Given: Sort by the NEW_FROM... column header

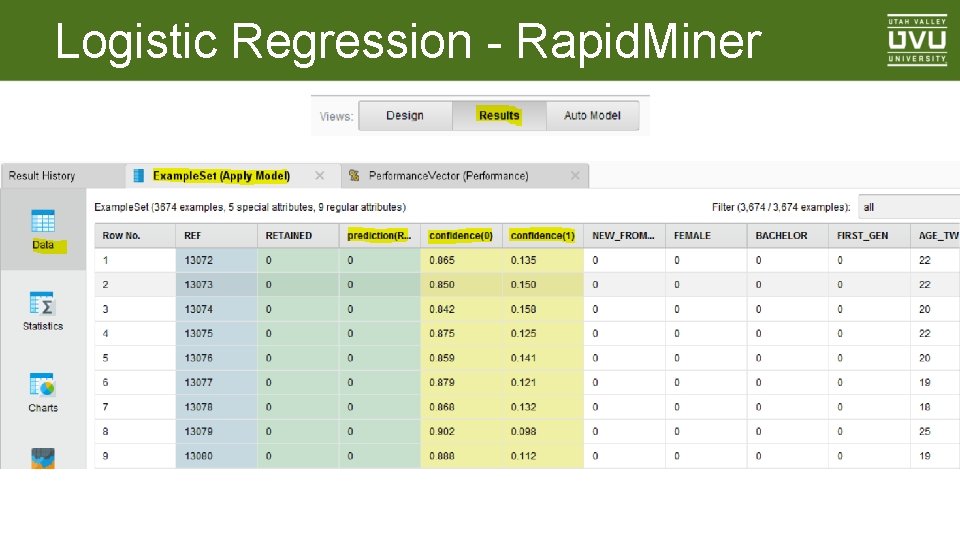Looking at the screenshot, I should (x=624, y=236).
